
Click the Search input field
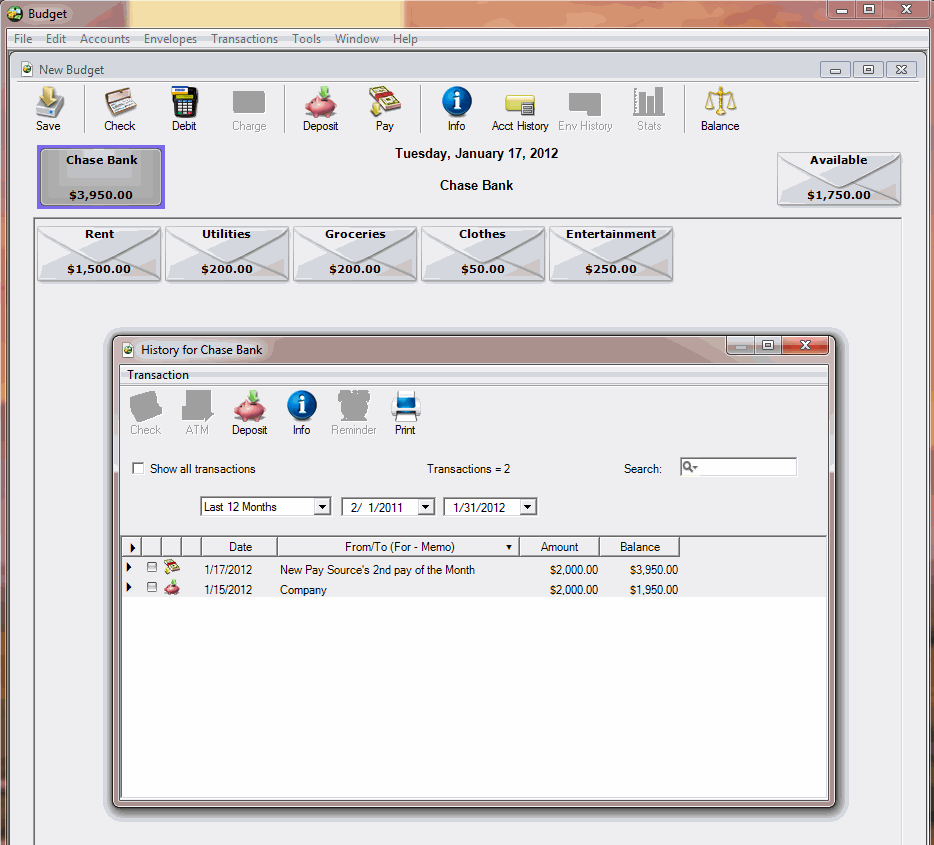pos(746,467)
